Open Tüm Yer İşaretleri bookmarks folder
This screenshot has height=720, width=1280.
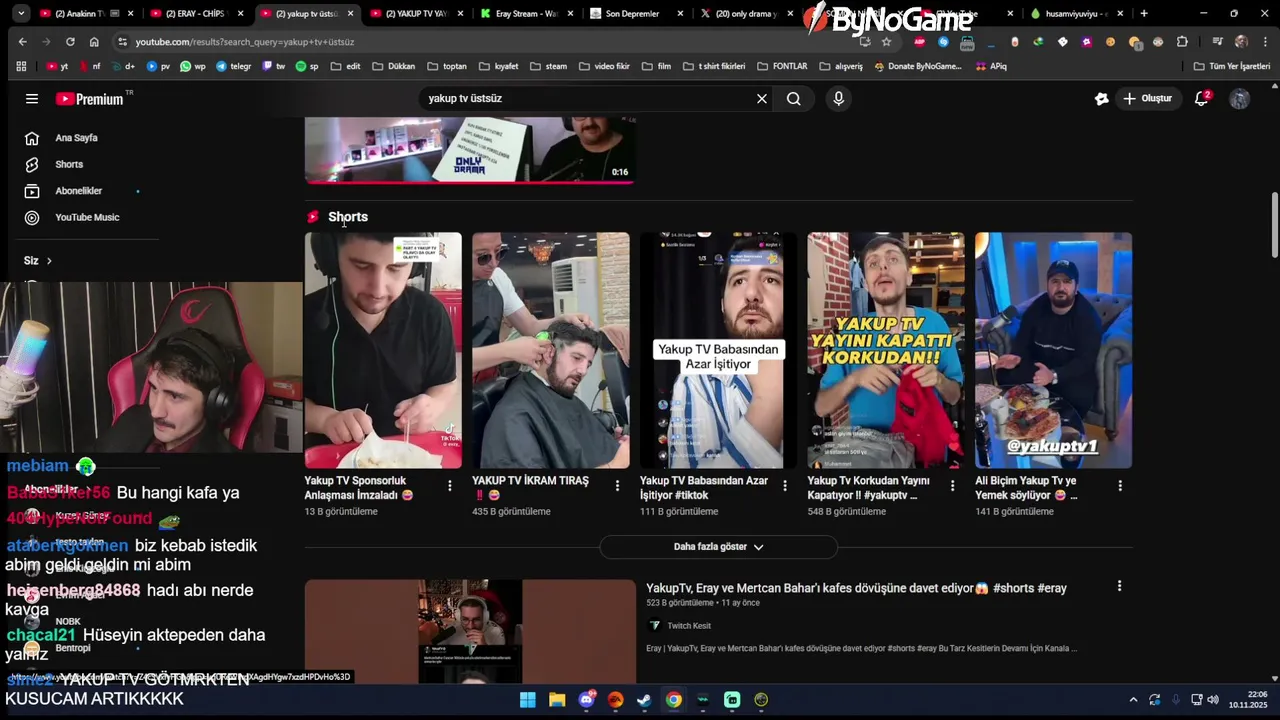coord(1232,66)
